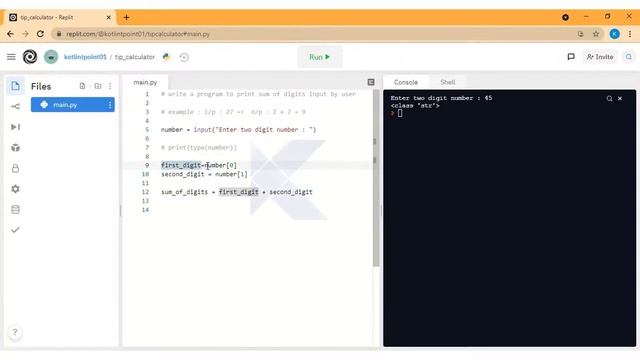
Task: Run the program with Run button
Action: (x=320, y=57)
